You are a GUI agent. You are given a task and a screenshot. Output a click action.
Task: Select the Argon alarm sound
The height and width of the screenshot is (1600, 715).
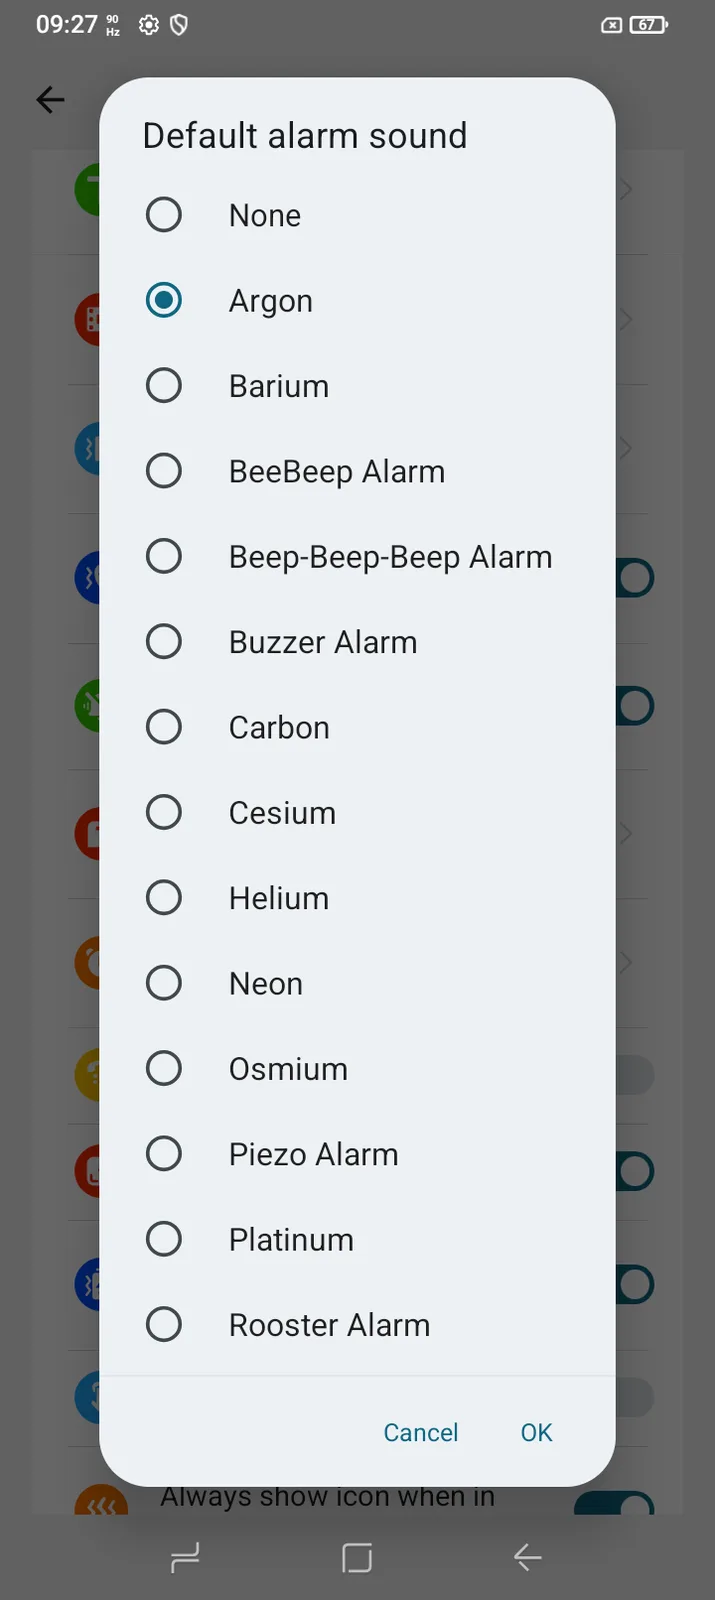(164, 300)
